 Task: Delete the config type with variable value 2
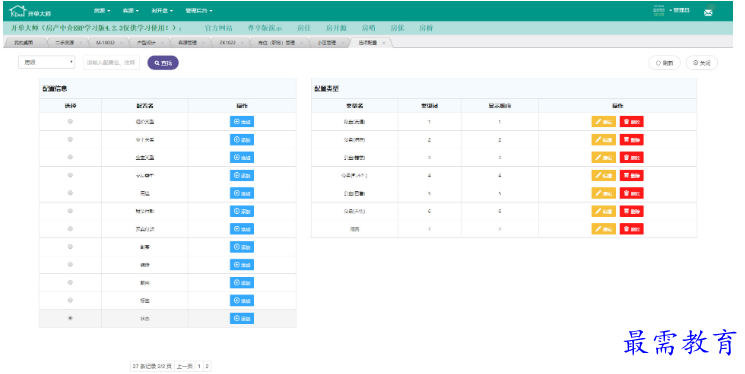[631, 140]
